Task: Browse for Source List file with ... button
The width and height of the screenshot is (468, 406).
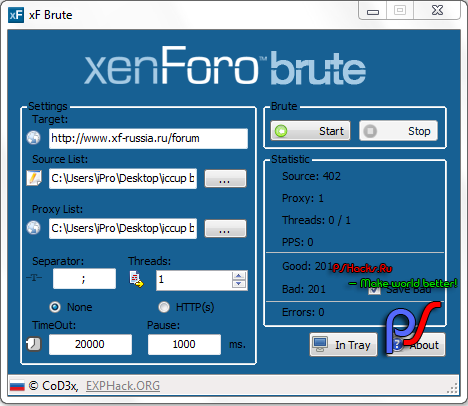Action: (x=225, y=179)
